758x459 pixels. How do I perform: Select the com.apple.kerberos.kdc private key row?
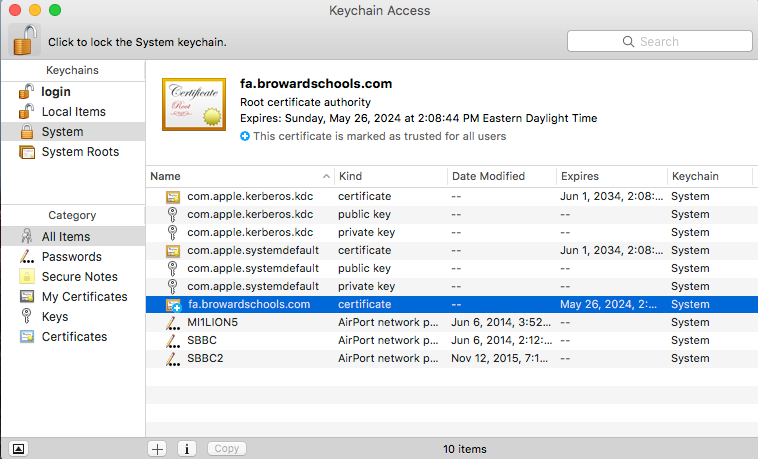(x=452, y=232)
